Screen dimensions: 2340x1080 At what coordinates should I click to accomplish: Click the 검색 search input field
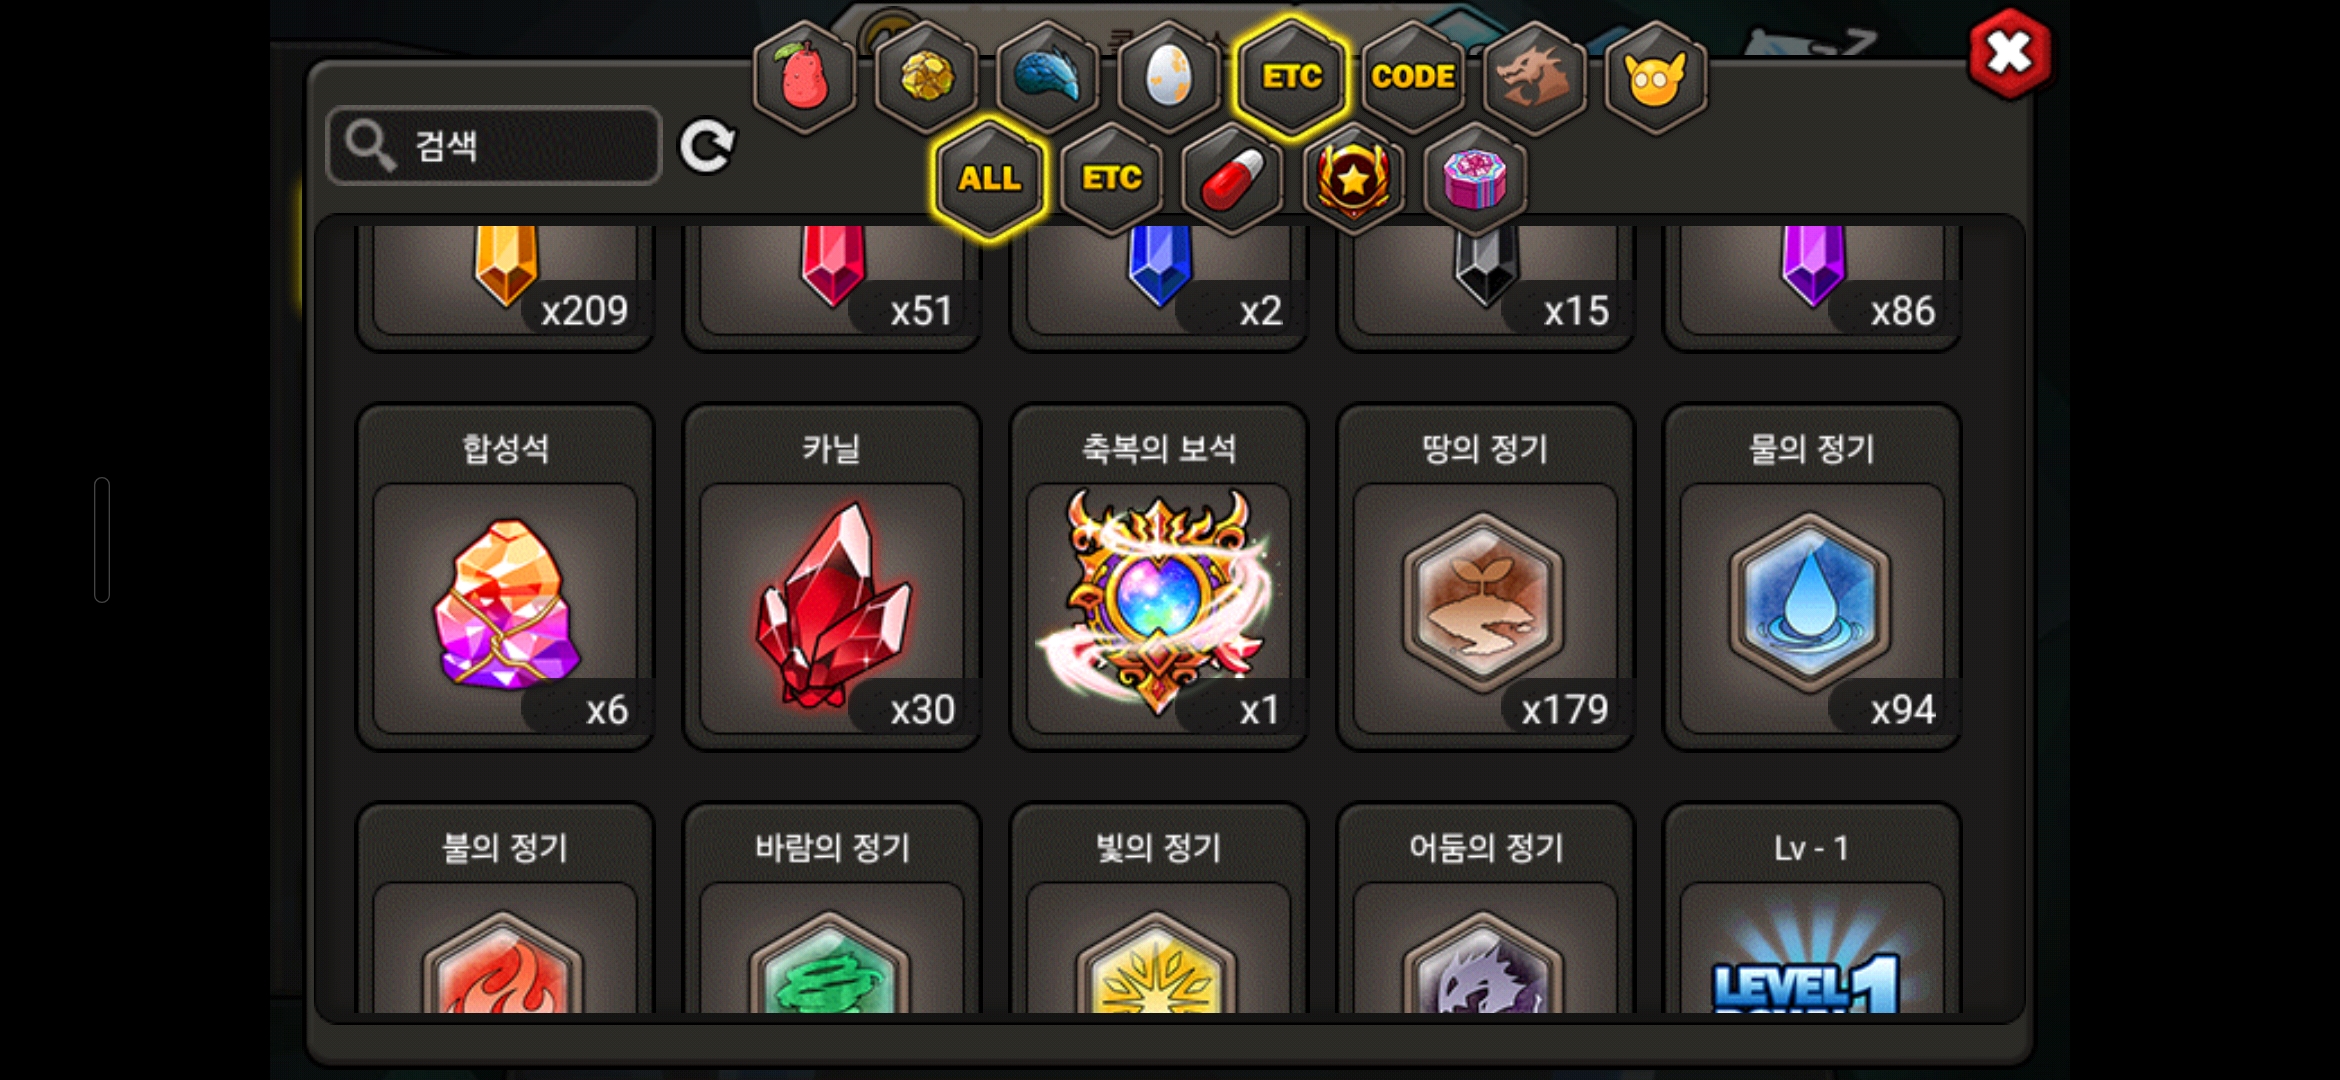pos(494,146)
